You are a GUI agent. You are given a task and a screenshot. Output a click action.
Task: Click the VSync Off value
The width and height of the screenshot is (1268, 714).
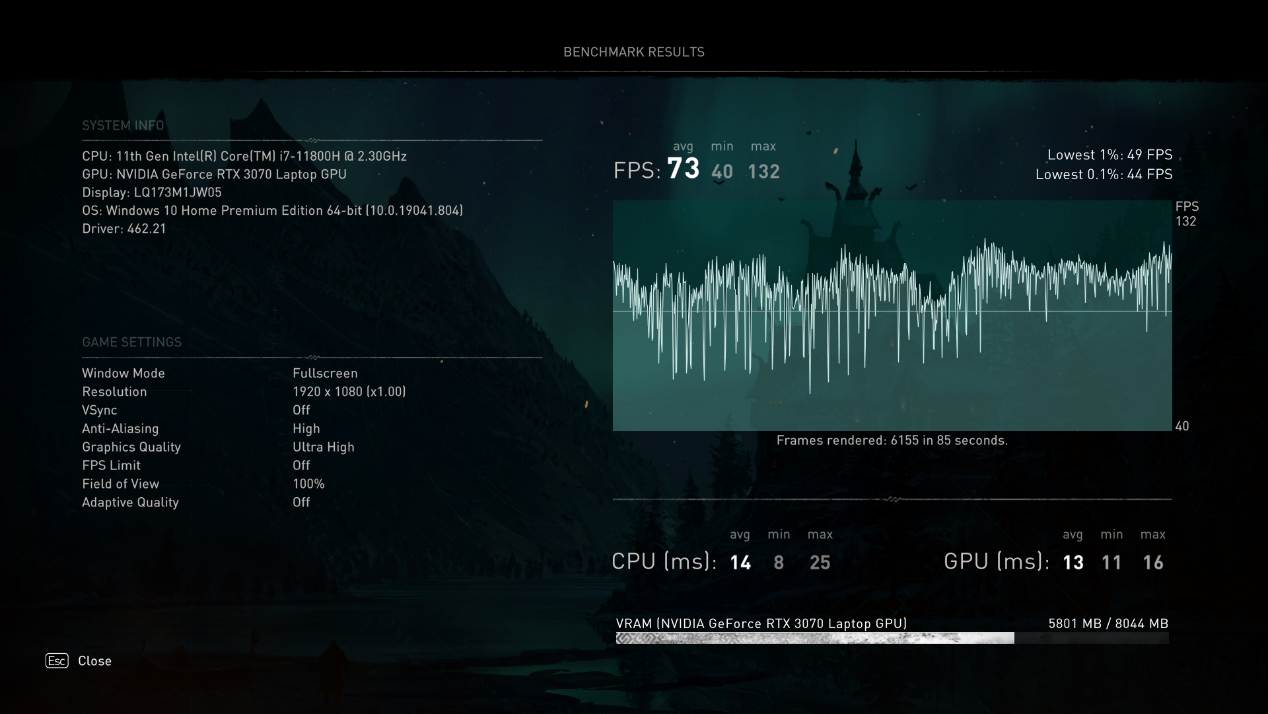301,410
